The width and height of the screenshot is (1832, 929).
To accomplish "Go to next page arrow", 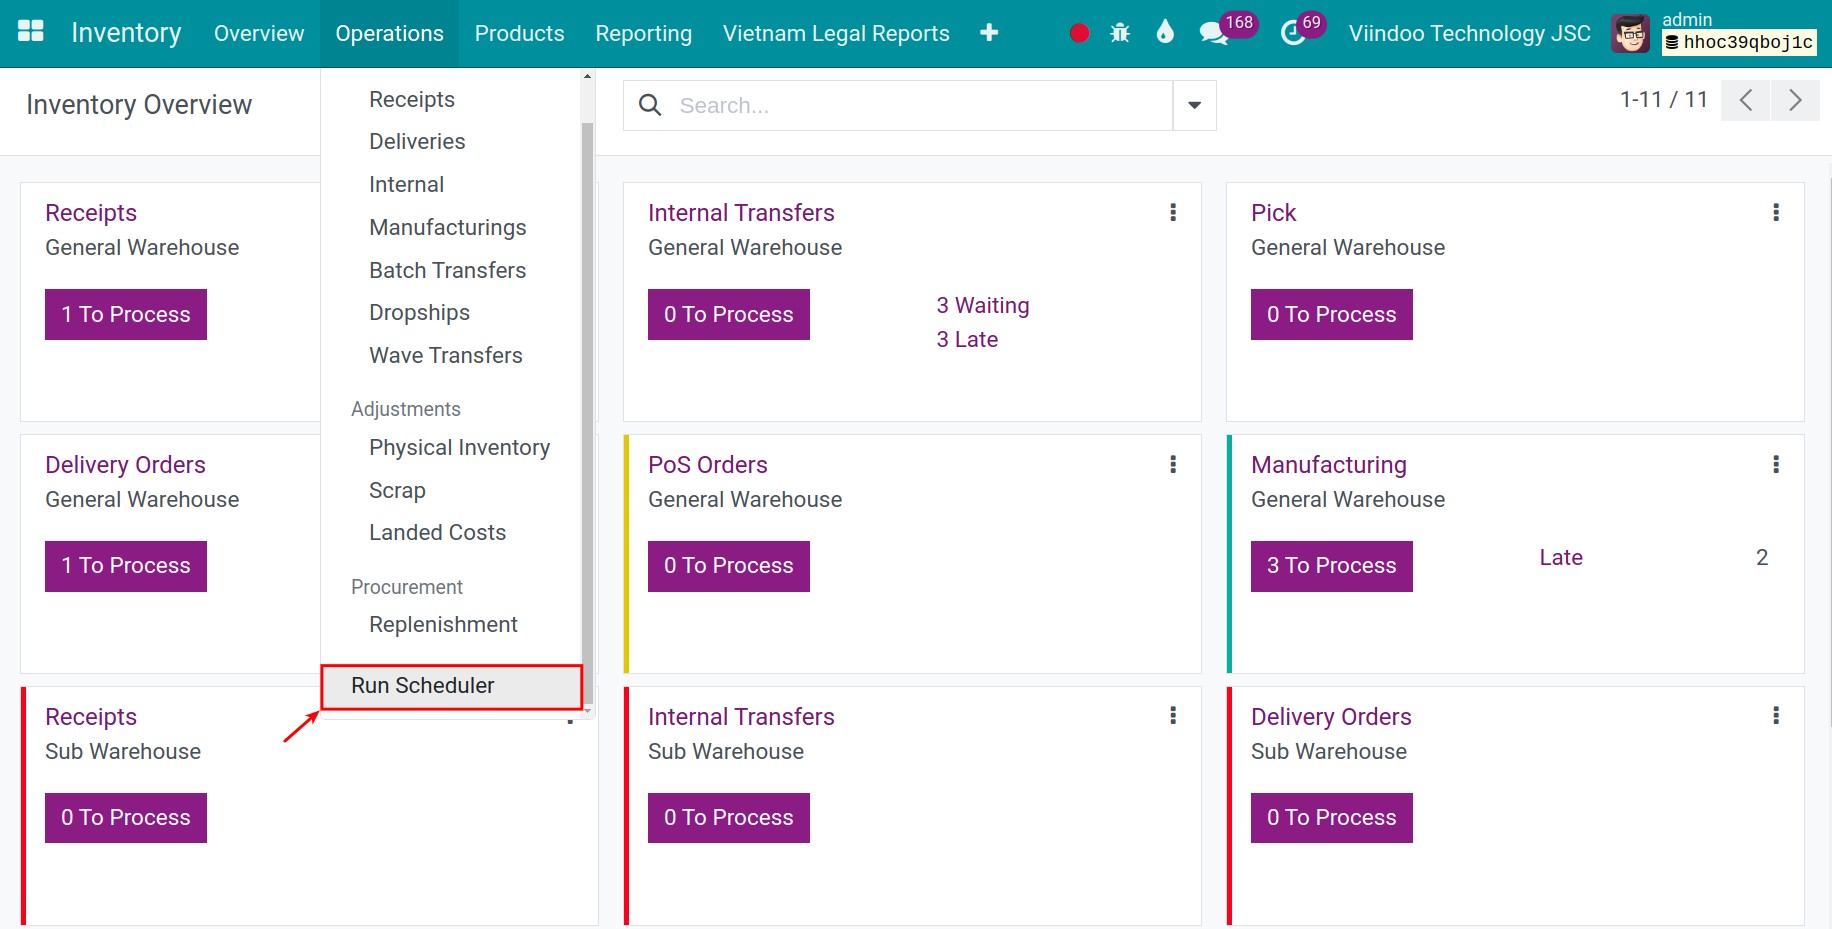I will tap(1795, 101).
